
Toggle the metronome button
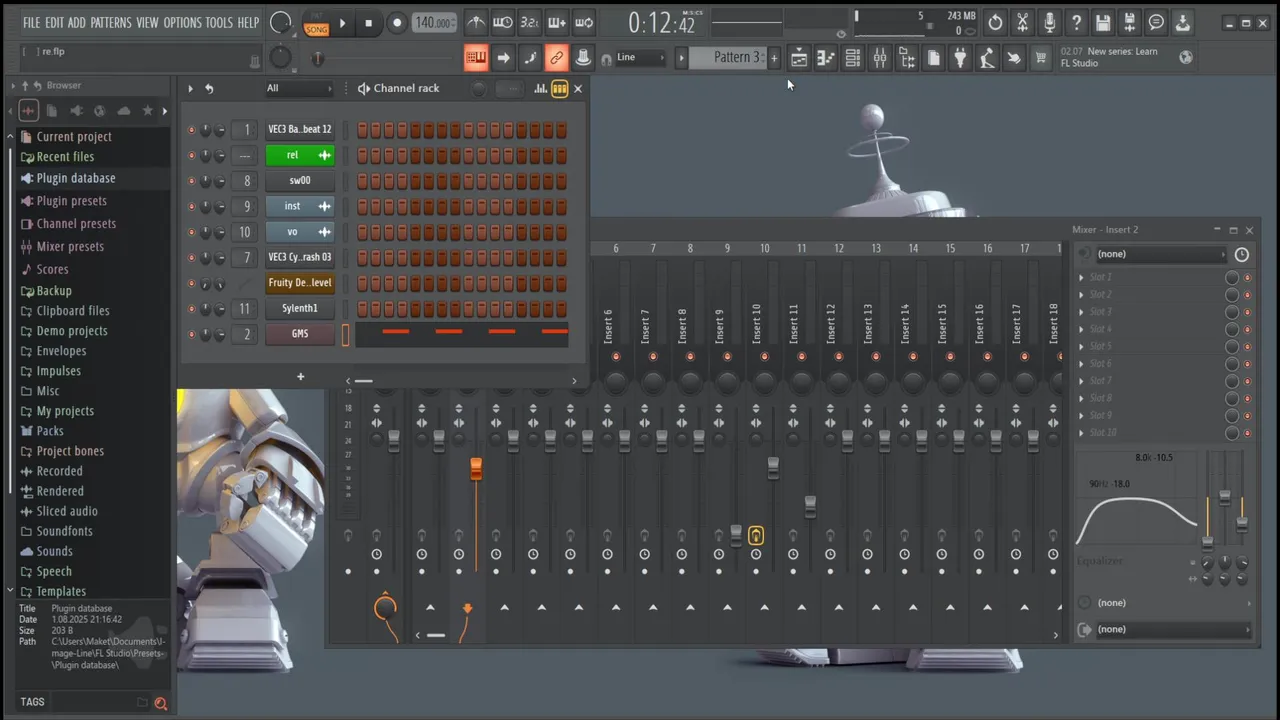[476, 22]
